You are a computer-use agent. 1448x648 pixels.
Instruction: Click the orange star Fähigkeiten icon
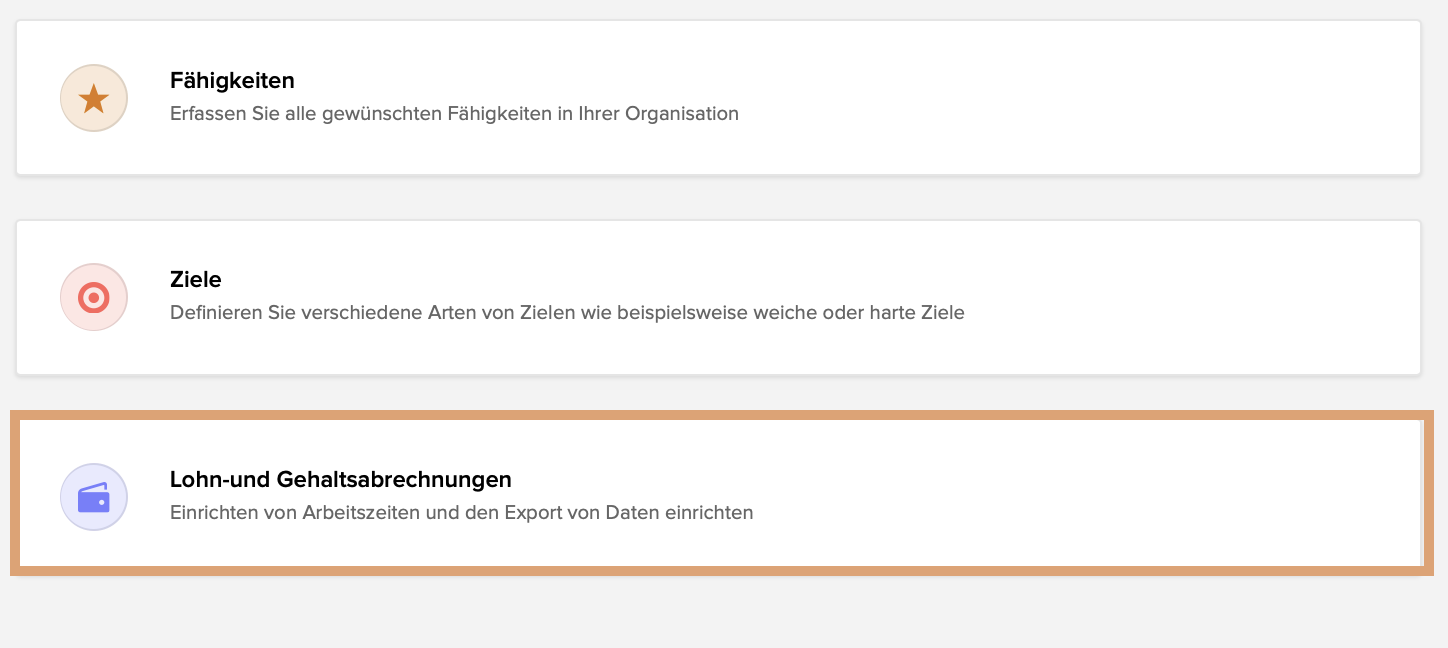94,98
